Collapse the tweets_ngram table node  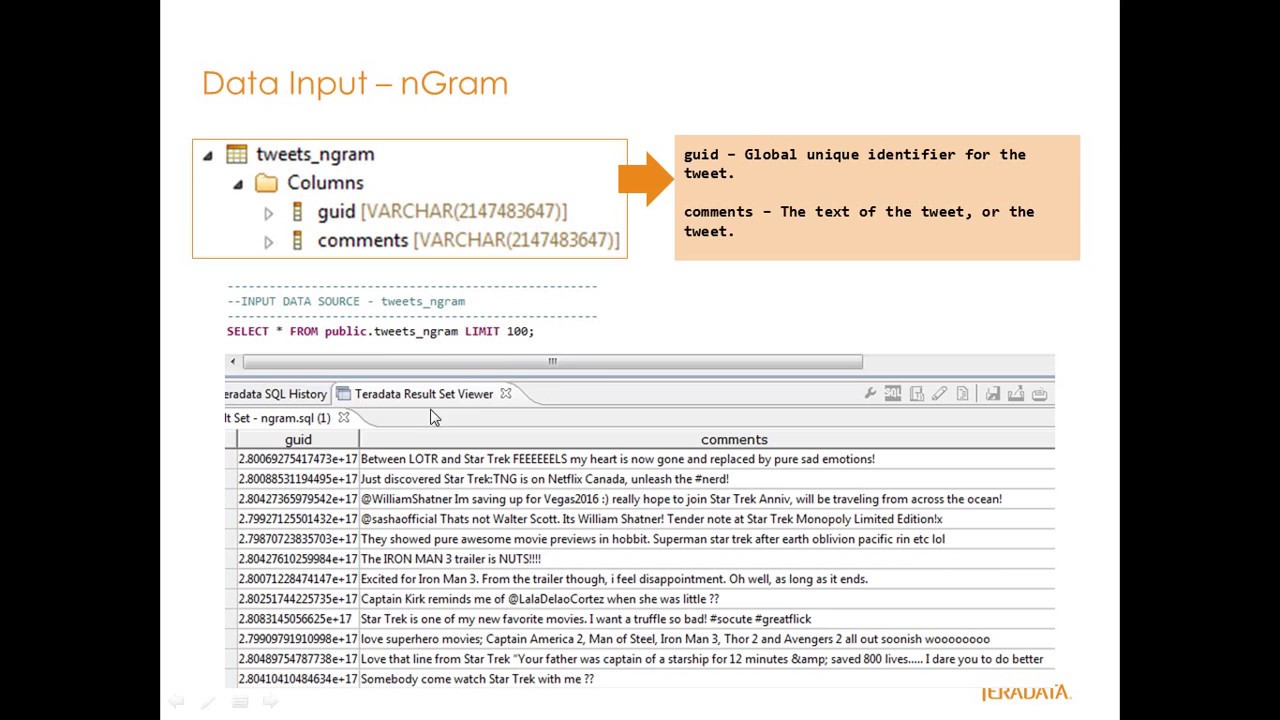tap(207, 155)
